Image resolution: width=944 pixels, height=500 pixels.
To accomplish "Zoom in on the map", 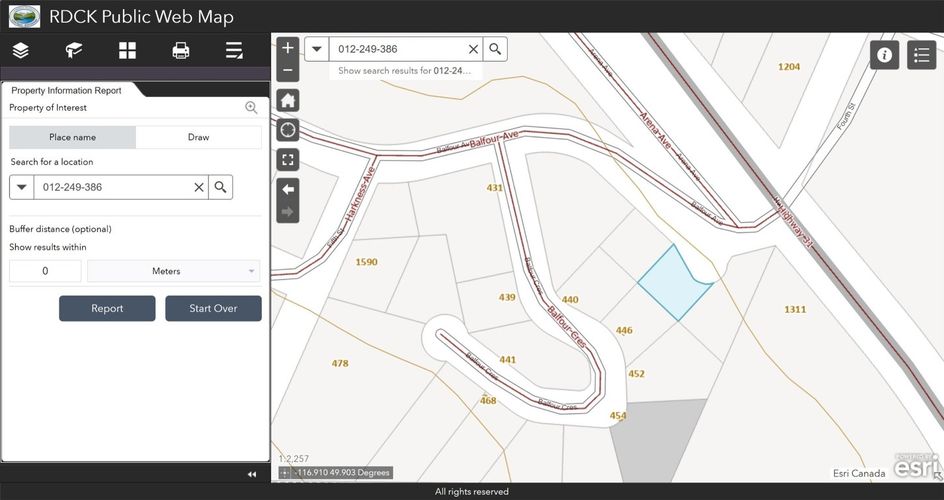I will coord(288,48).
